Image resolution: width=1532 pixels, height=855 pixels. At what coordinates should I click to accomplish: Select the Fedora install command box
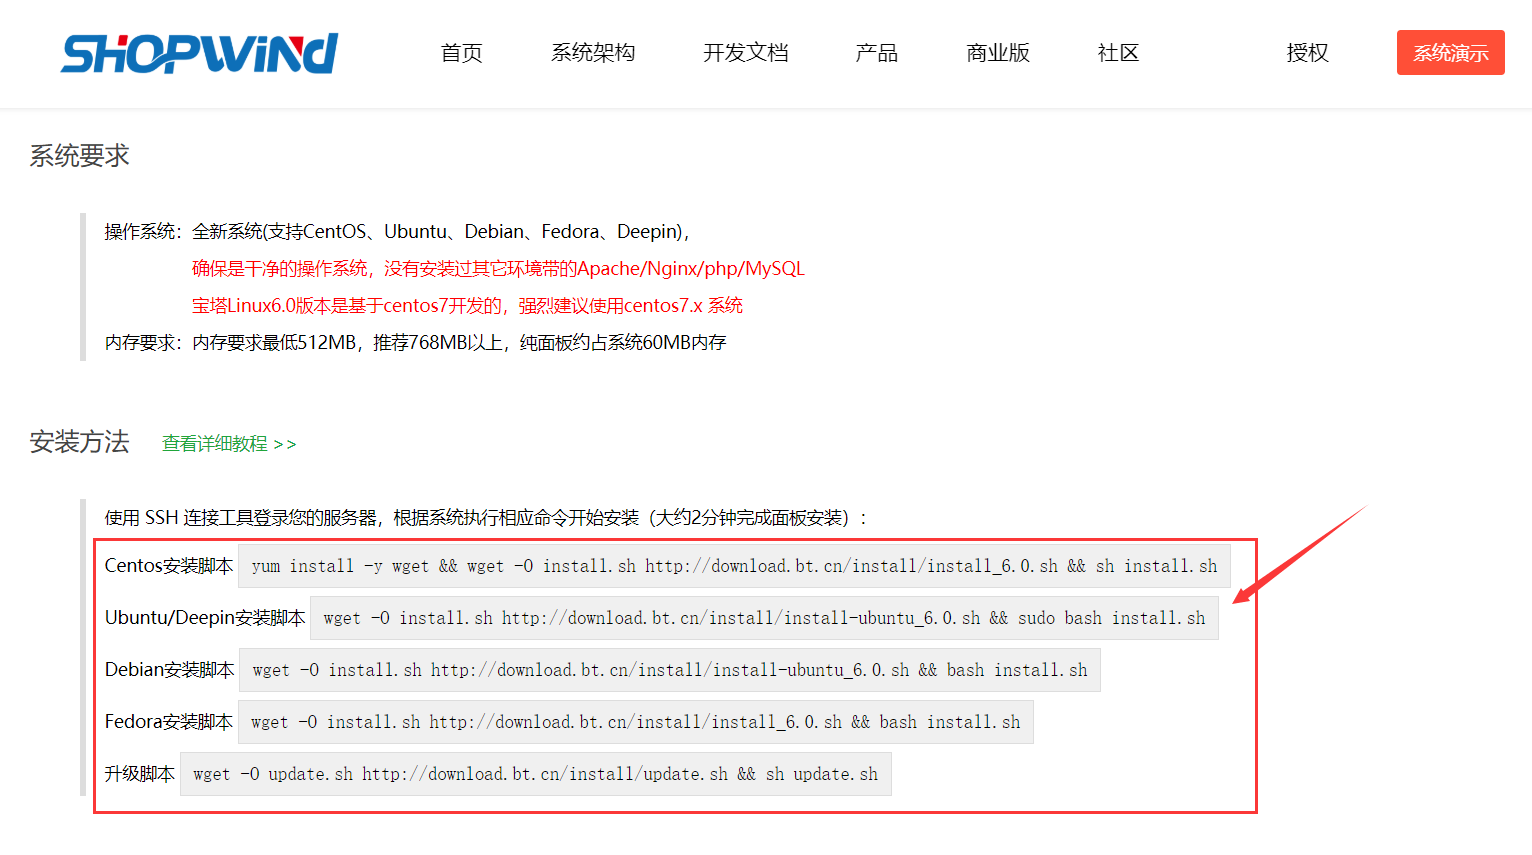pos(636,722)
